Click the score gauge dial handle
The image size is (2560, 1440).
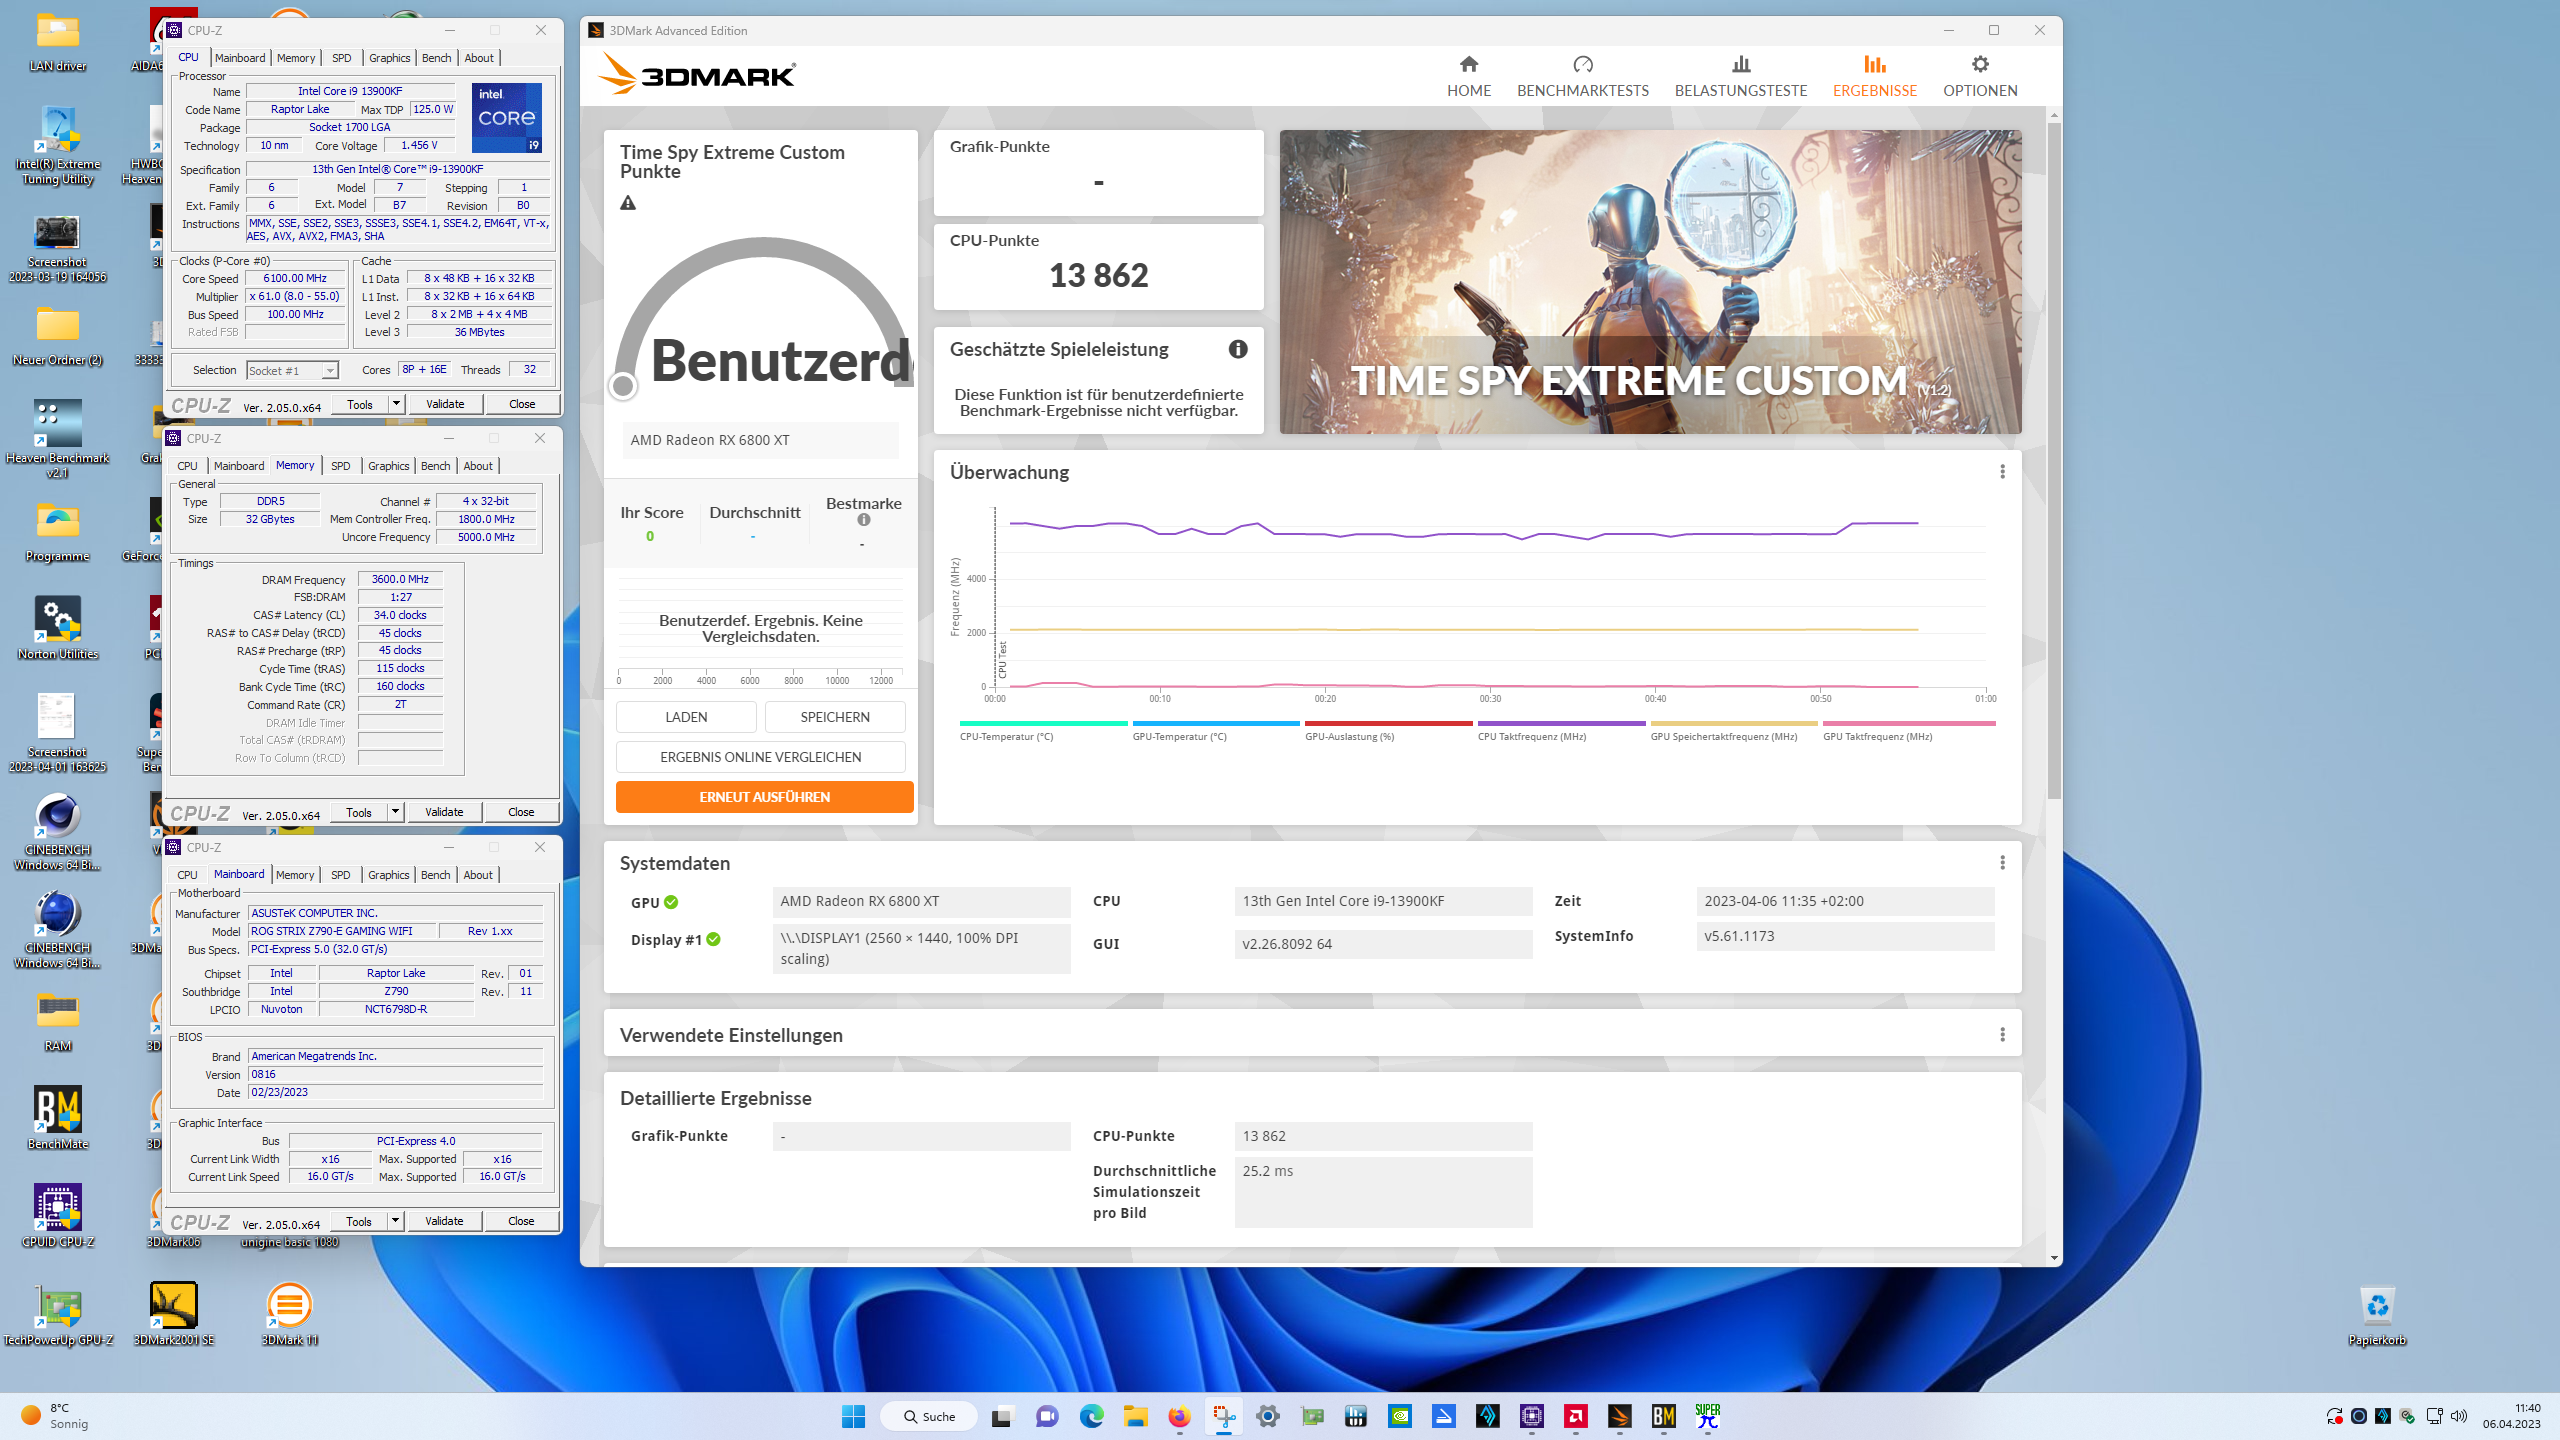pyautogui.click(x=623, y=386)
